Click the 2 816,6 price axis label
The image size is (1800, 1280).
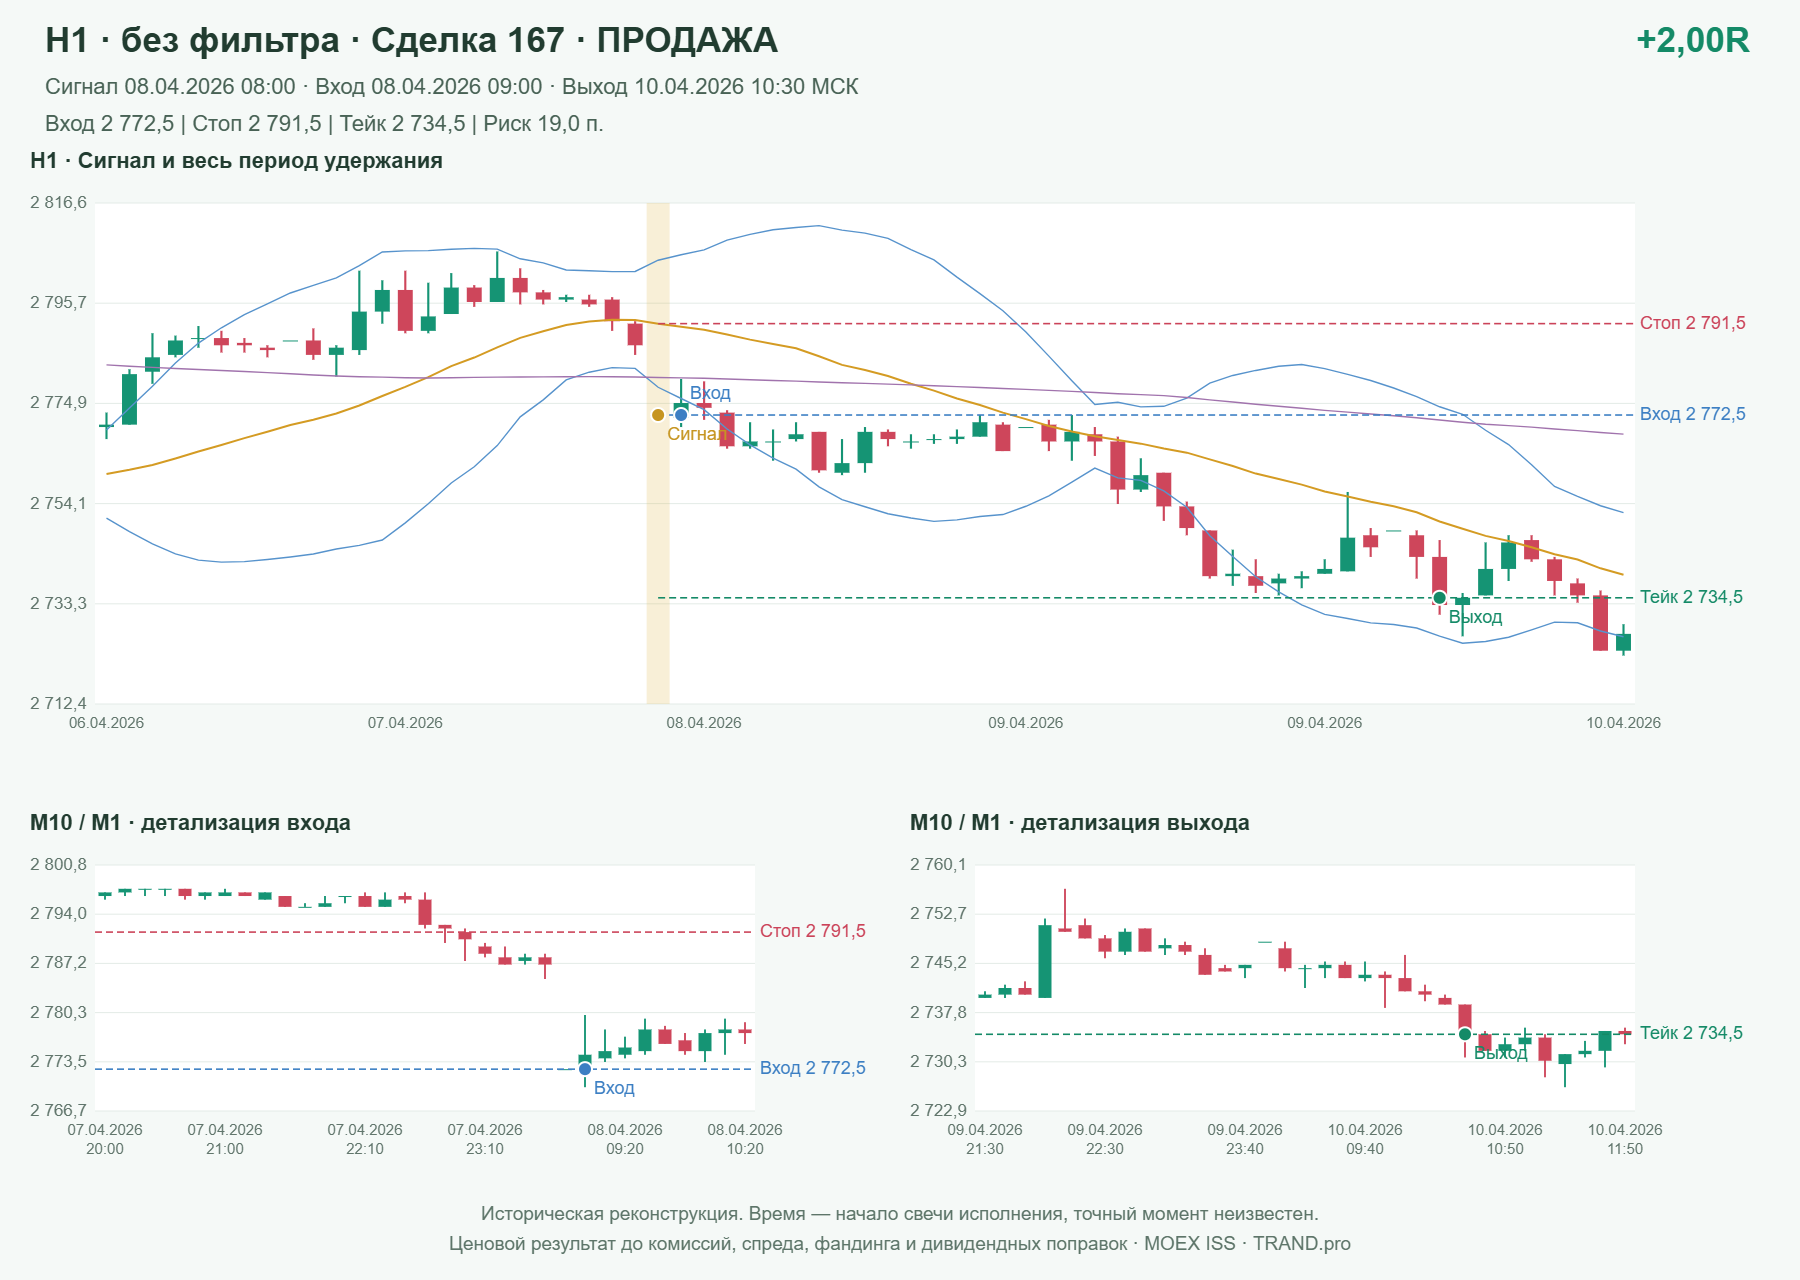pyautogui.click(x=58, y=203)
